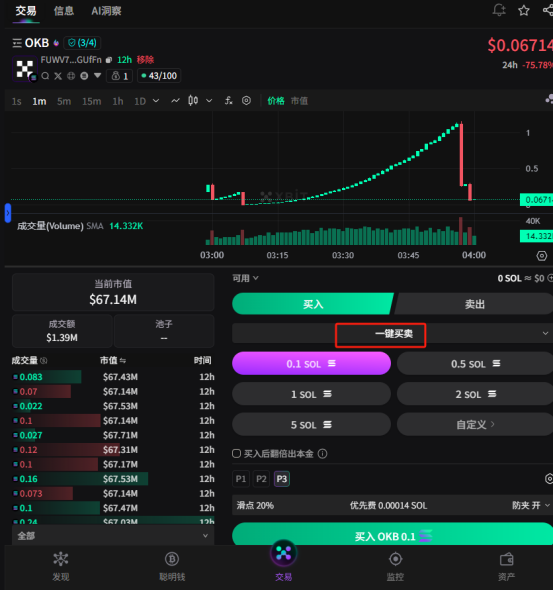This screenshot has width=554, height=590.
Task: Click the search icon under the address
Action: pos(45,76)
